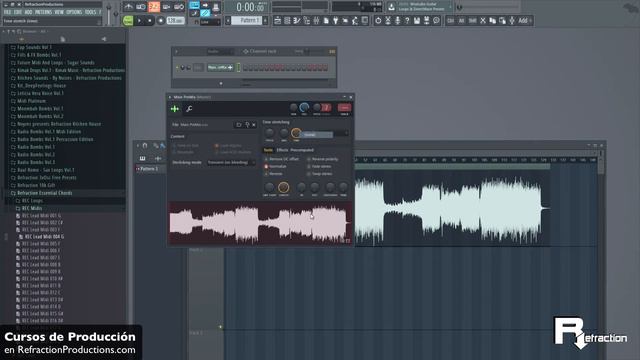Click the transport stop button
Screen dimensions: 640x360
(x=150, y=20)
